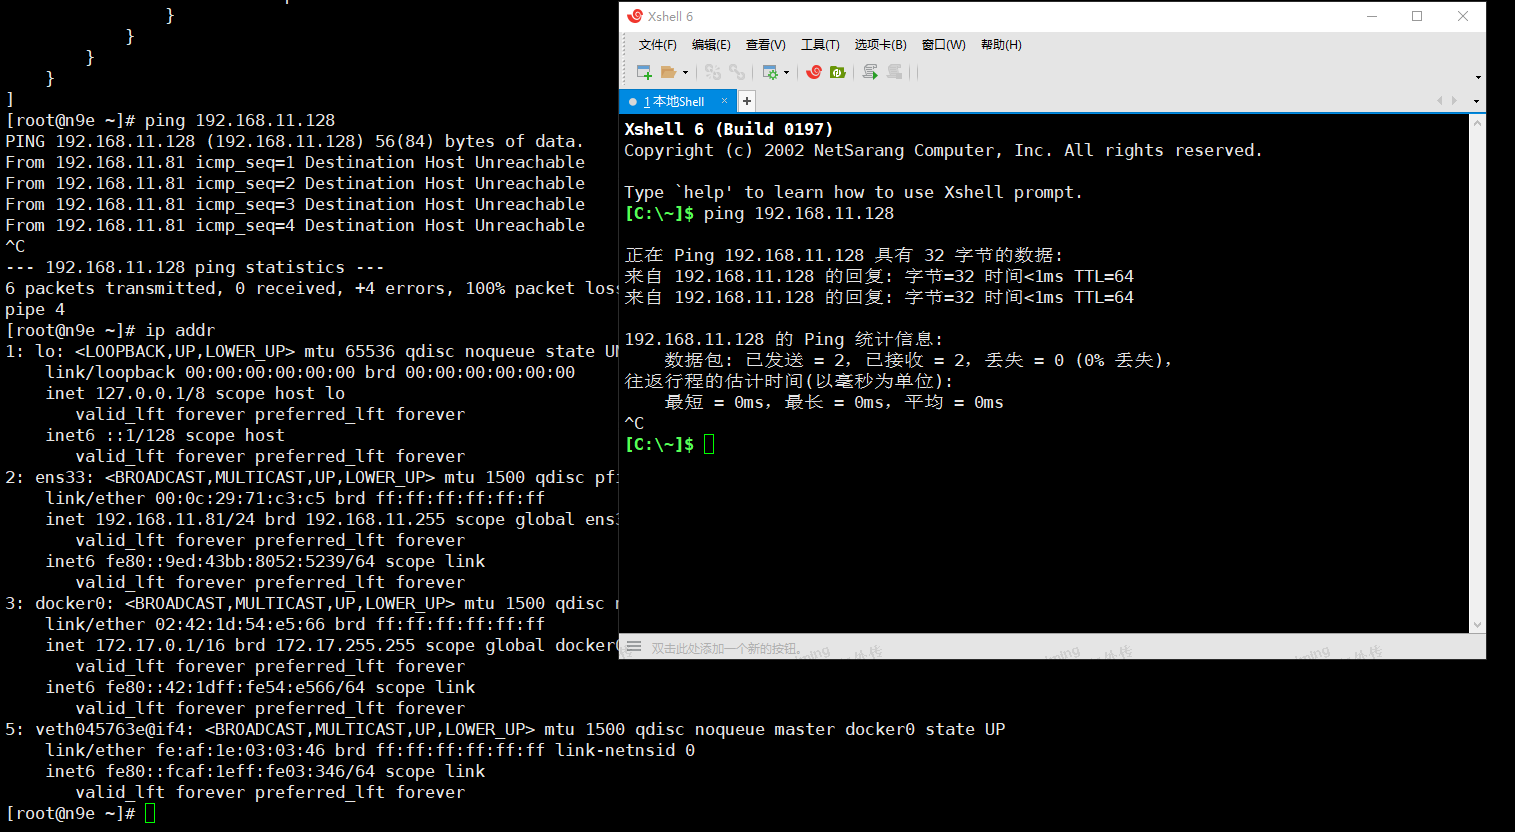This screenshot has width=1515, height=832.
Task: Click the Xshell 6 title bar logo
Action: coord(634,16)
